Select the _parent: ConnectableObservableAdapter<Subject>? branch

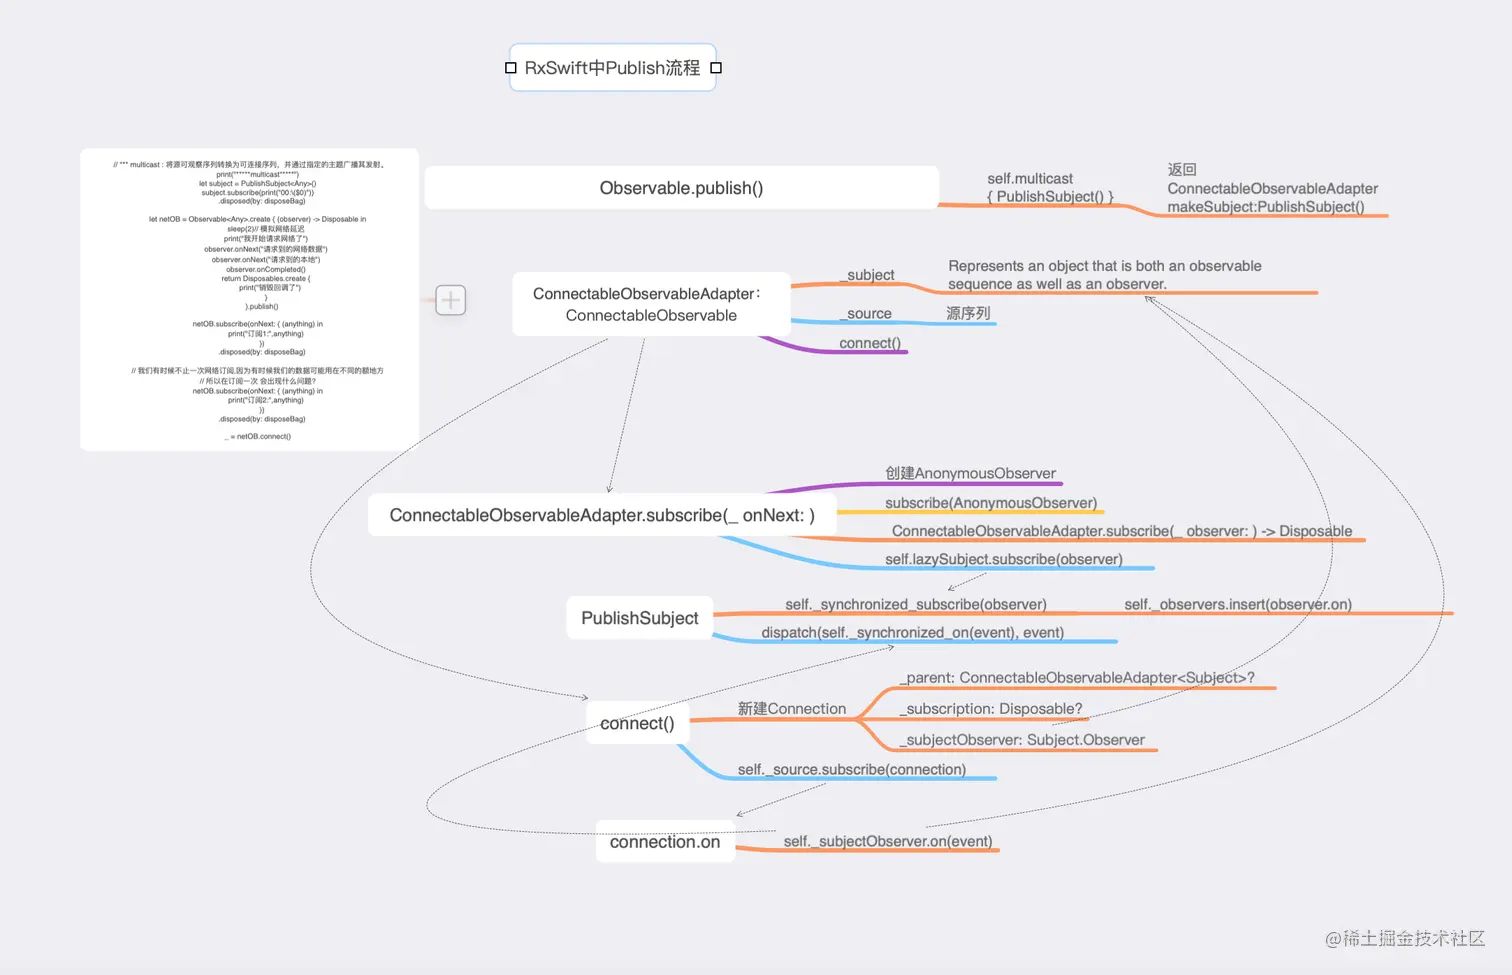pyautogui.click(x=1077, y=678)
